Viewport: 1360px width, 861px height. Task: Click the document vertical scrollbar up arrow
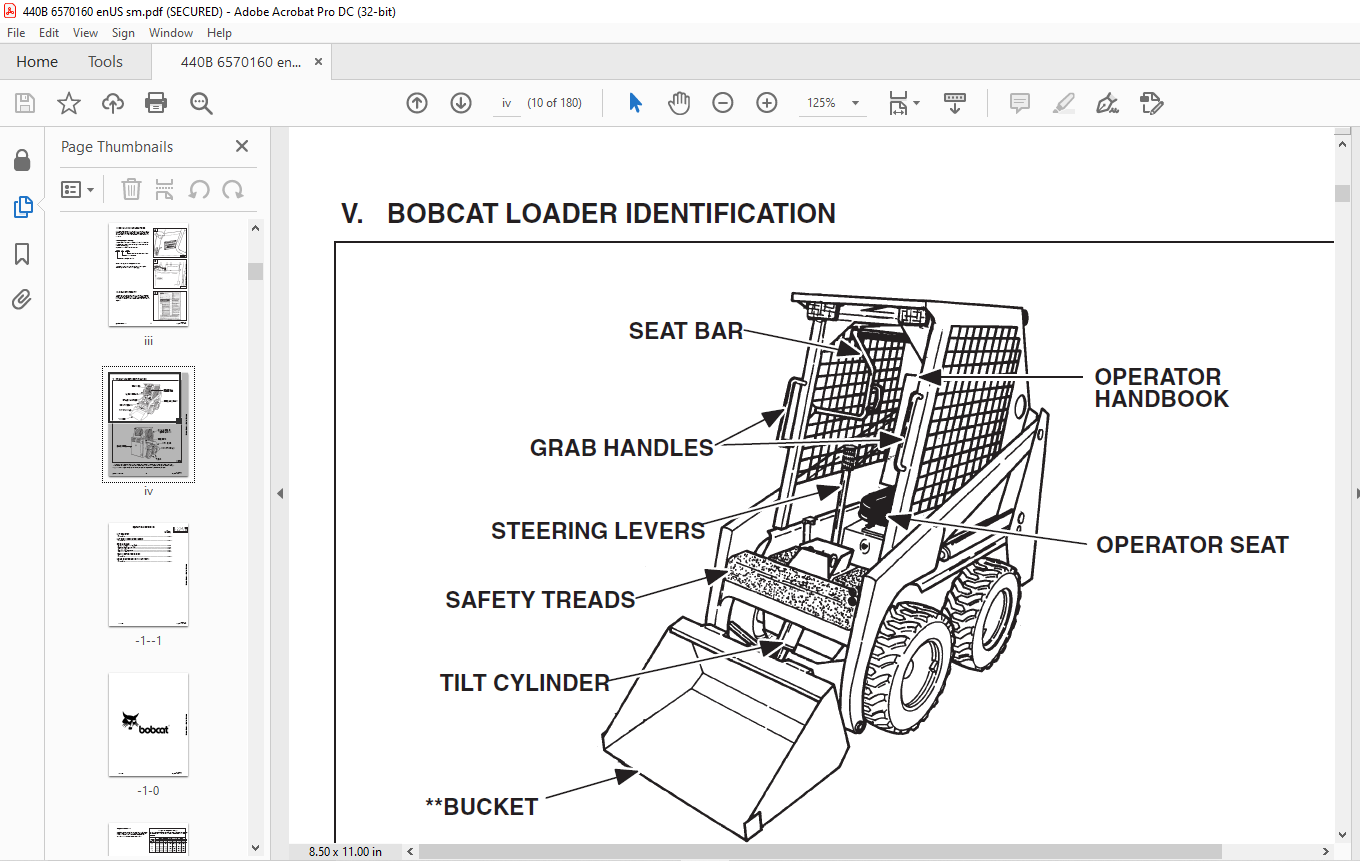click(1342, 145)
